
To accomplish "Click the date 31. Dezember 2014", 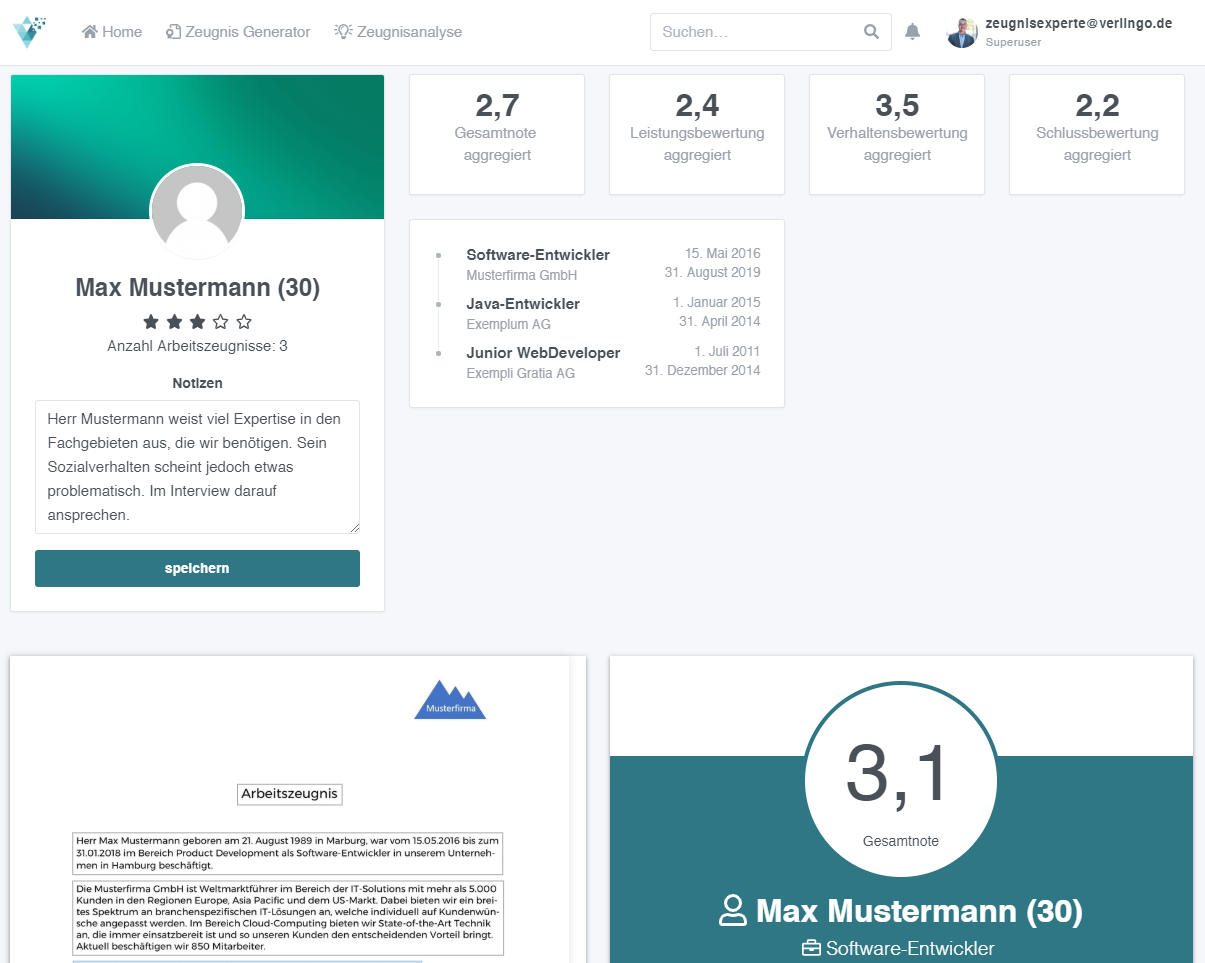I will (702, 370).
